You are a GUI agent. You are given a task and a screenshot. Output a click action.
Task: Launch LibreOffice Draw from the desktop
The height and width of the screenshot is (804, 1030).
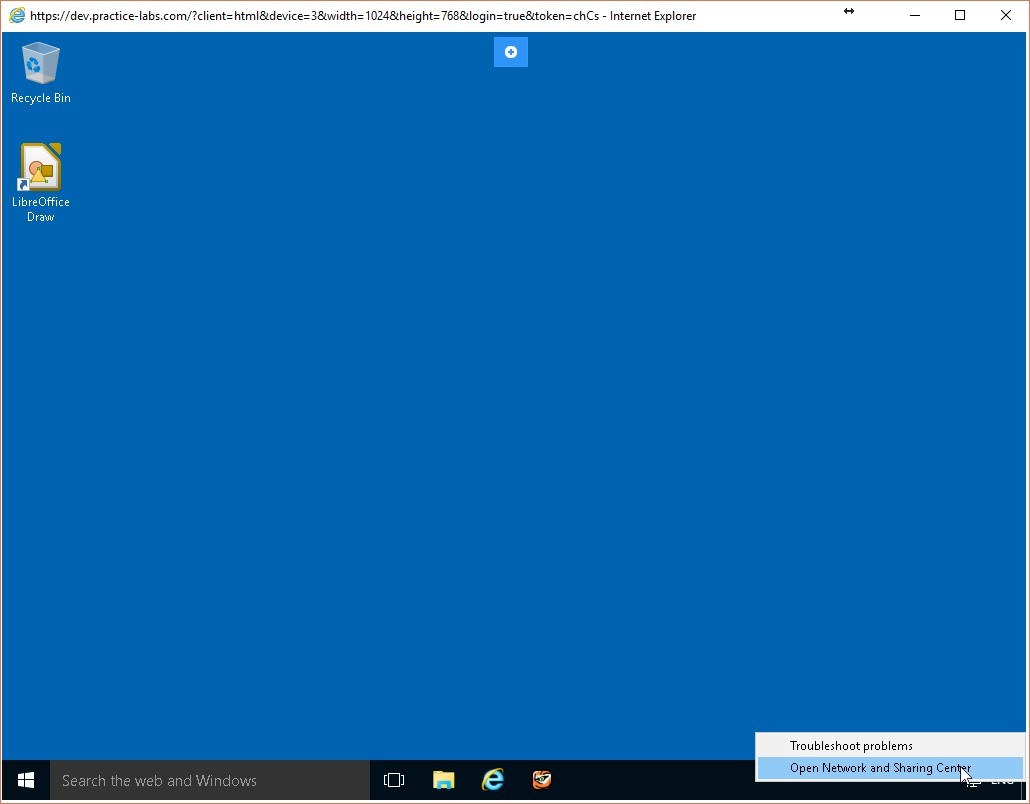40,168
